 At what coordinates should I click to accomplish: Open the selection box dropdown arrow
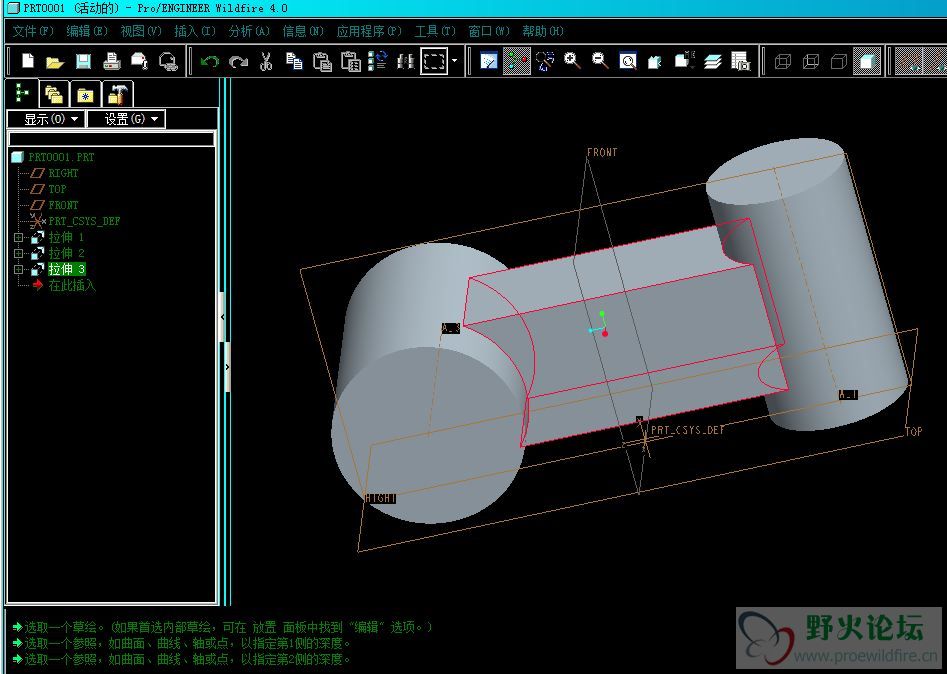click(454, 61)
